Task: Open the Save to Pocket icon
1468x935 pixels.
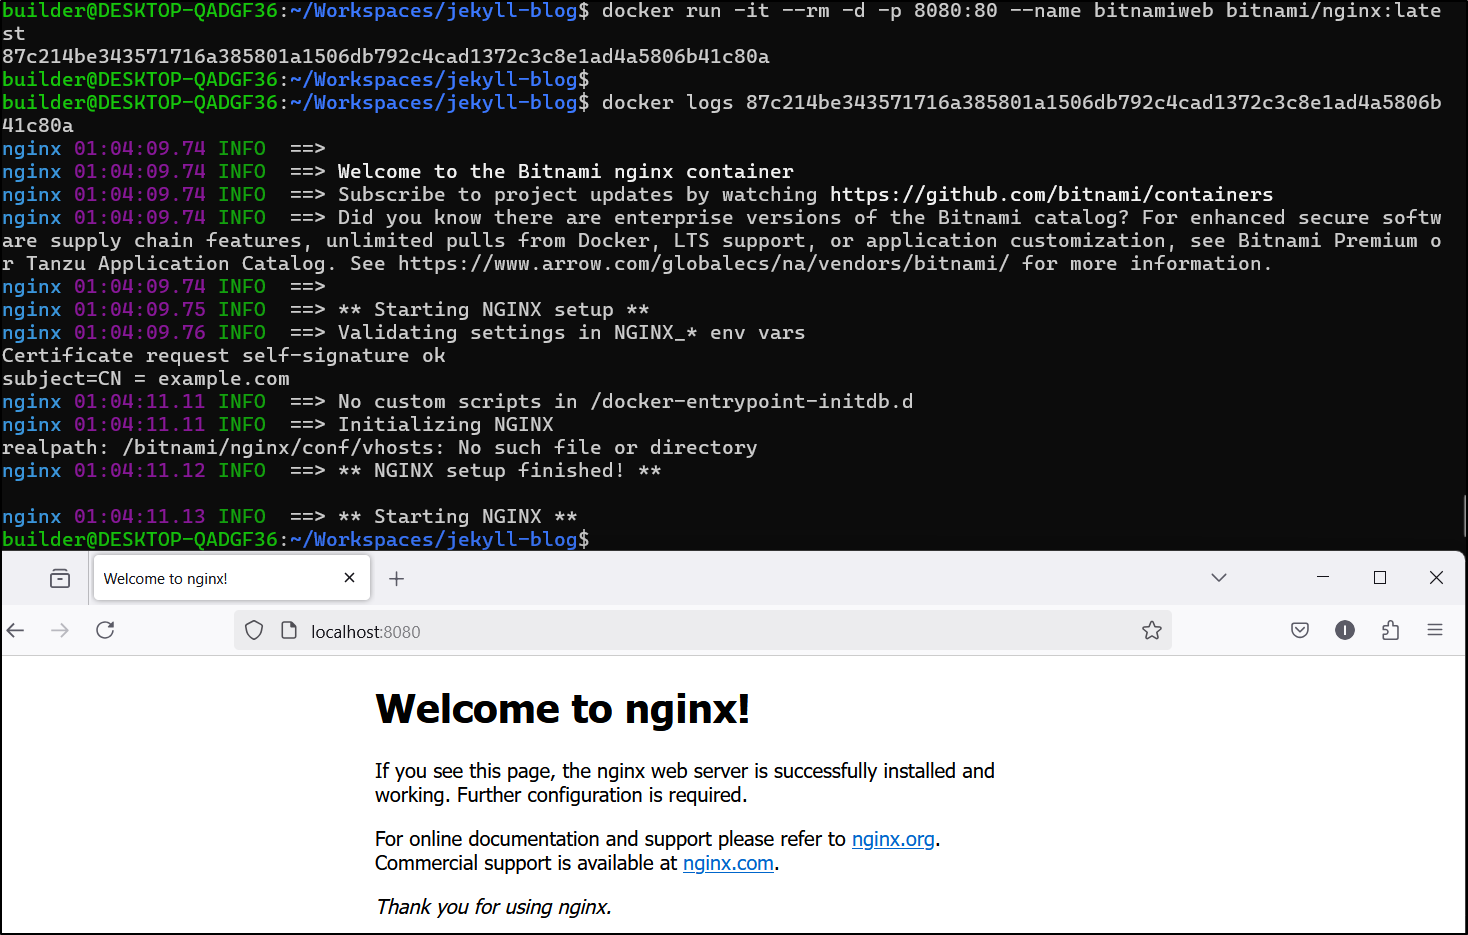Action: (1300, 630)
